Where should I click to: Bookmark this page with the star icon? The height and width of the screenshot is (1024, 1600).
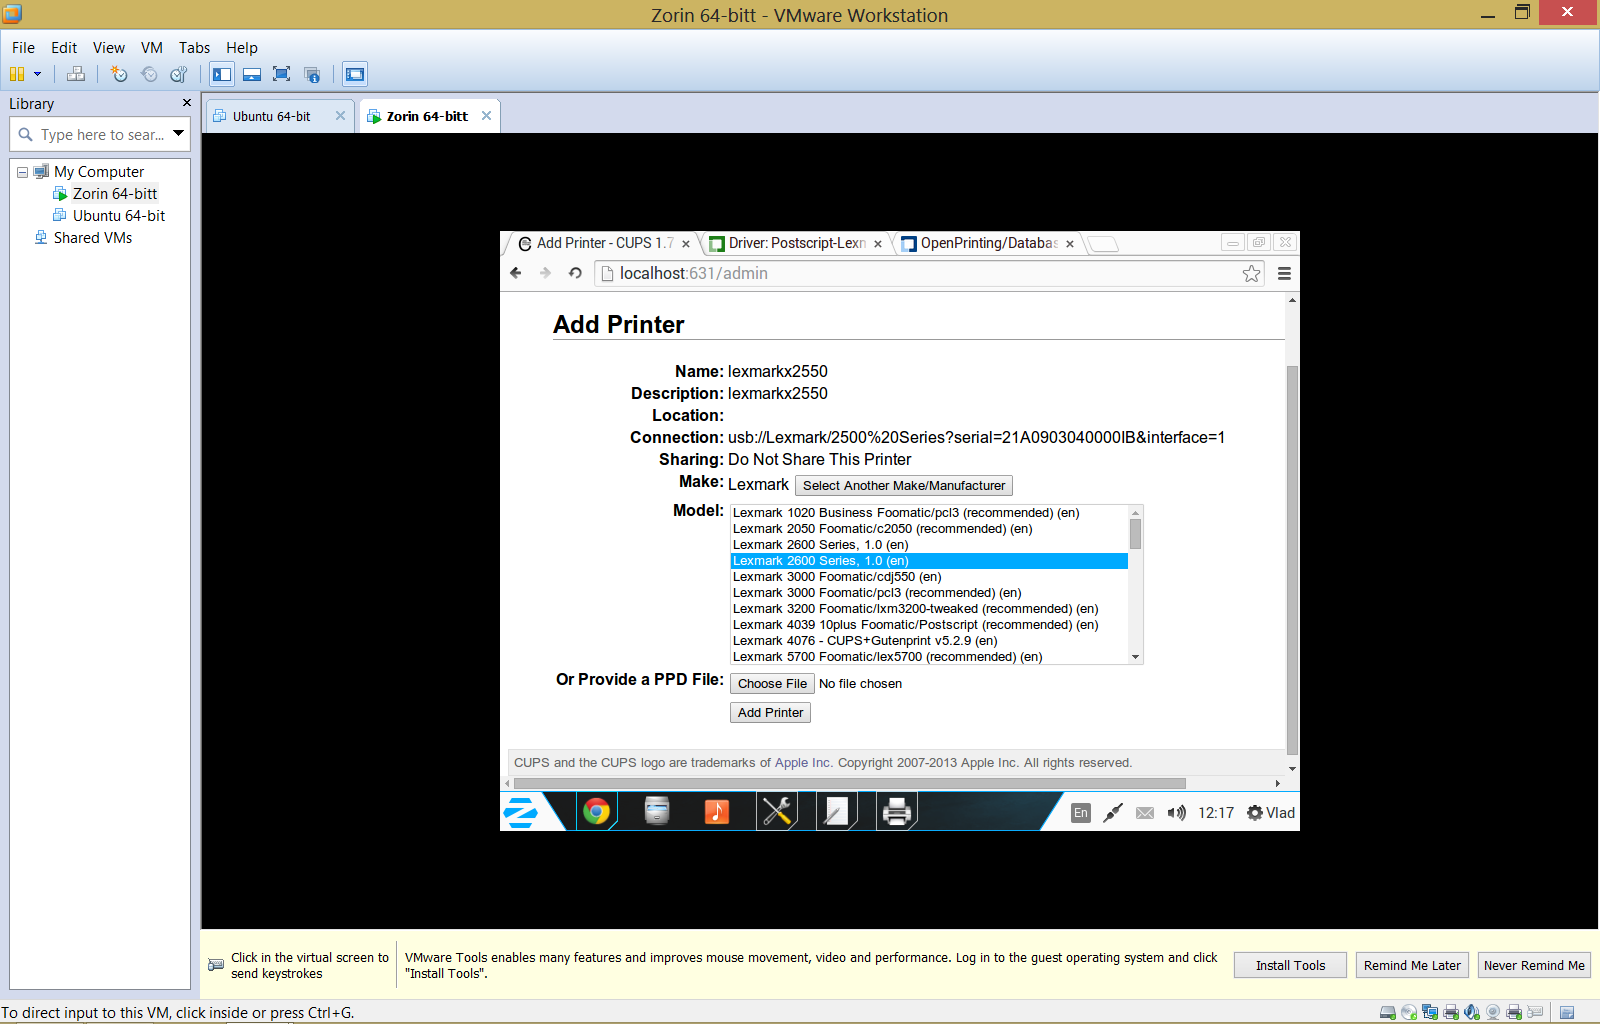click(1251, 274)
